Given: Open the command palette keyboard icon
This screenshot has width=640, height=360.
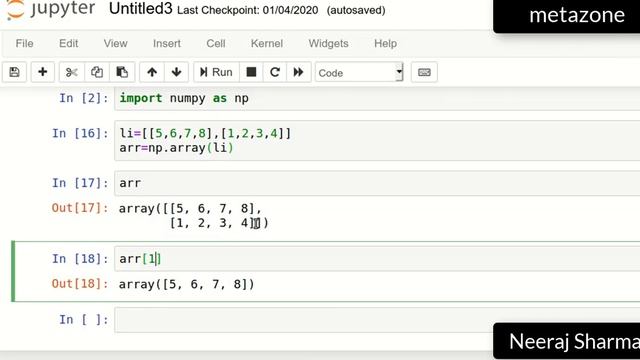Looking at the screenshot, I should point(424,72).
